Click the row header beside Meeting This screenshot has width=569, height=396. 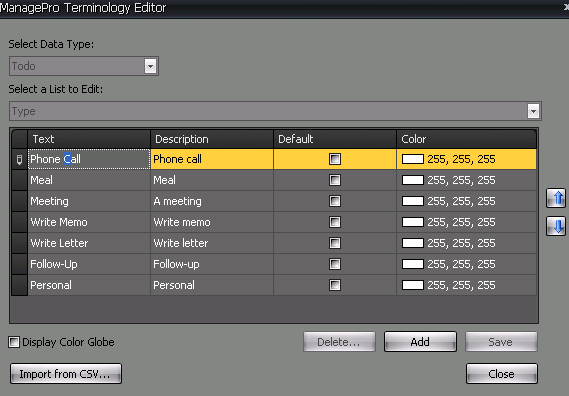(x=20, y=201)
